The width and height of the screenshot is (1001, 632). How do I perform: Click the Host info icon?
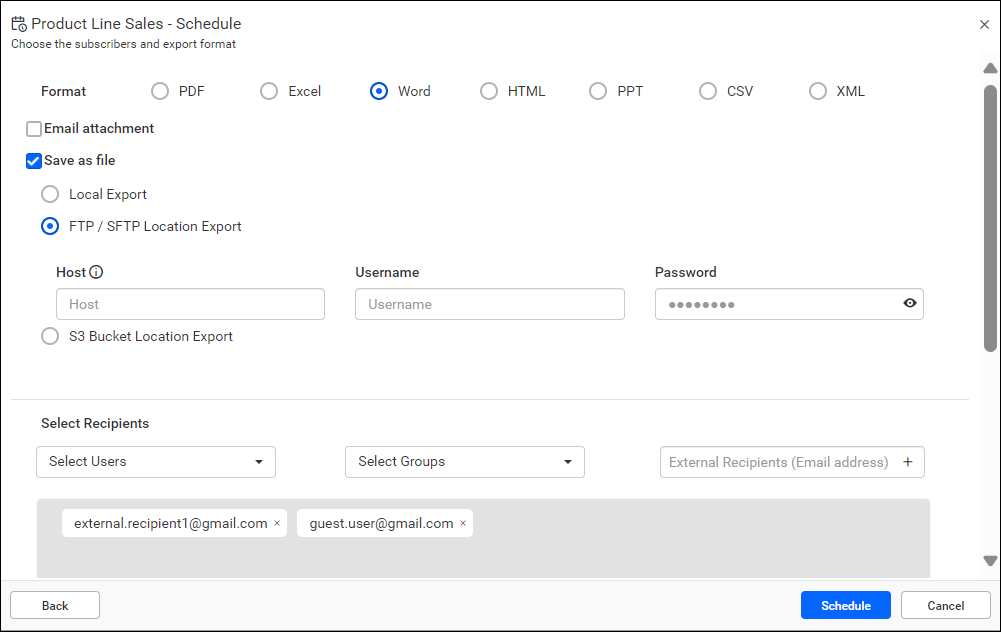(96, 272)
